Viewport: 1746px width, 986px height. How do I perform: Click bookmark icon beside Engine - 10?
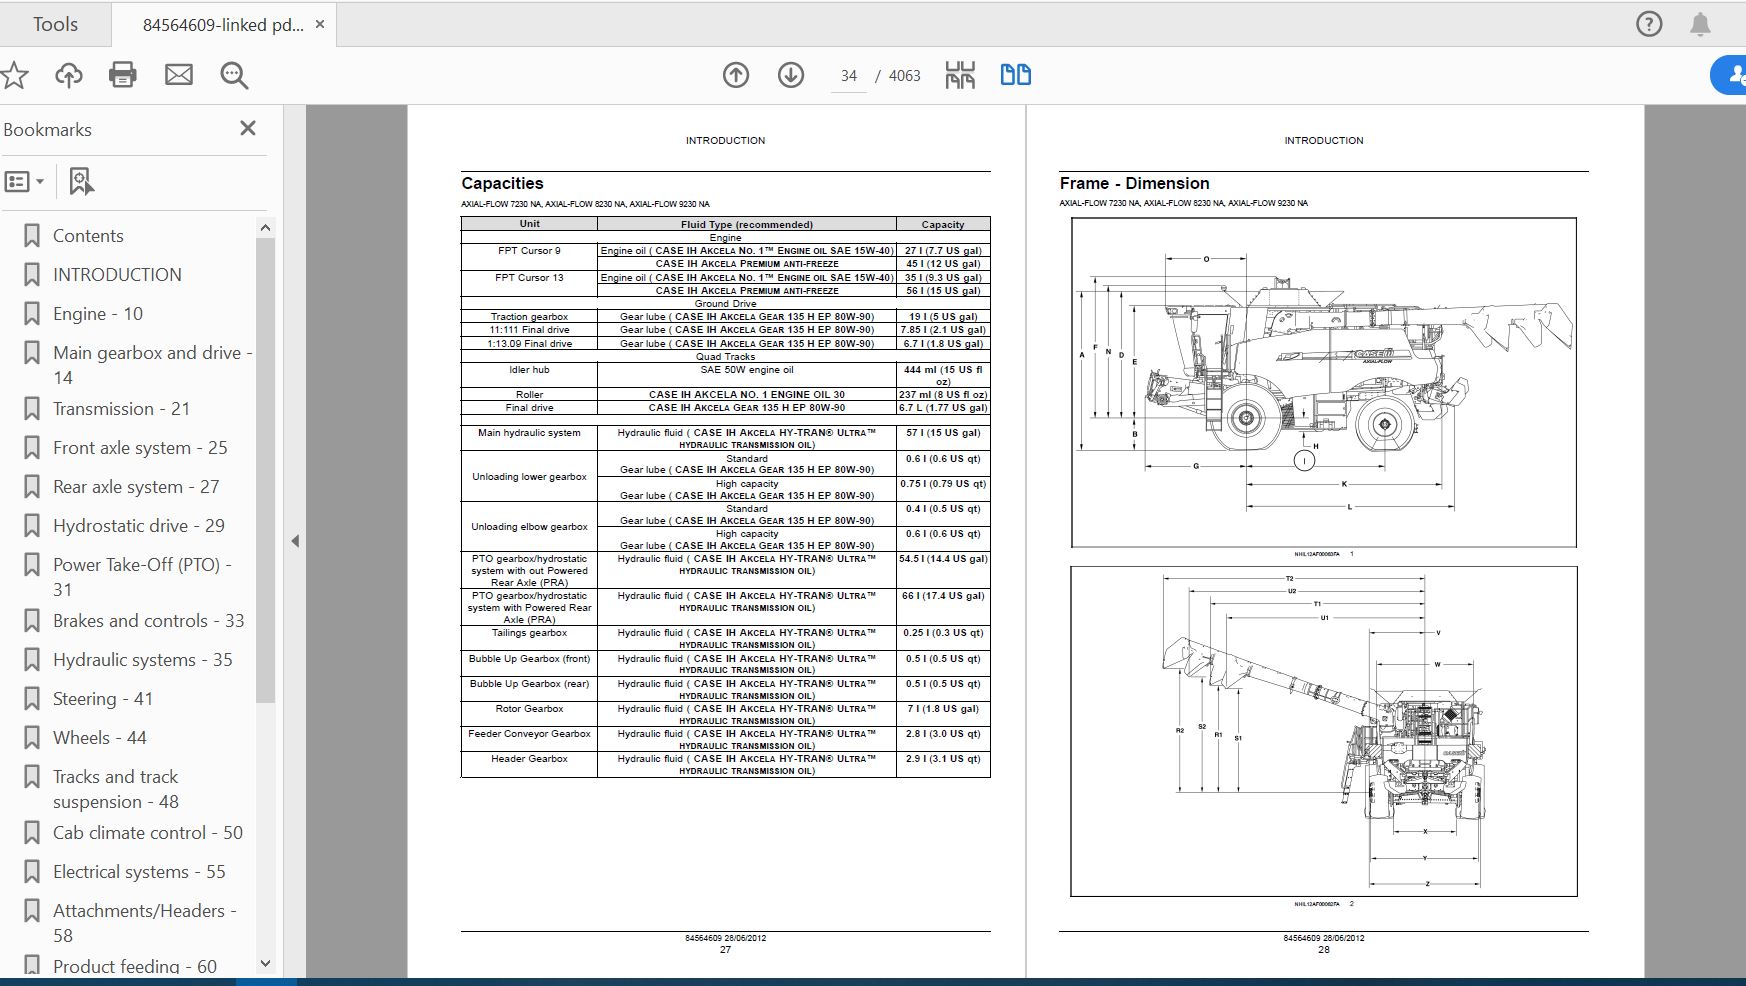pos(32,314)
